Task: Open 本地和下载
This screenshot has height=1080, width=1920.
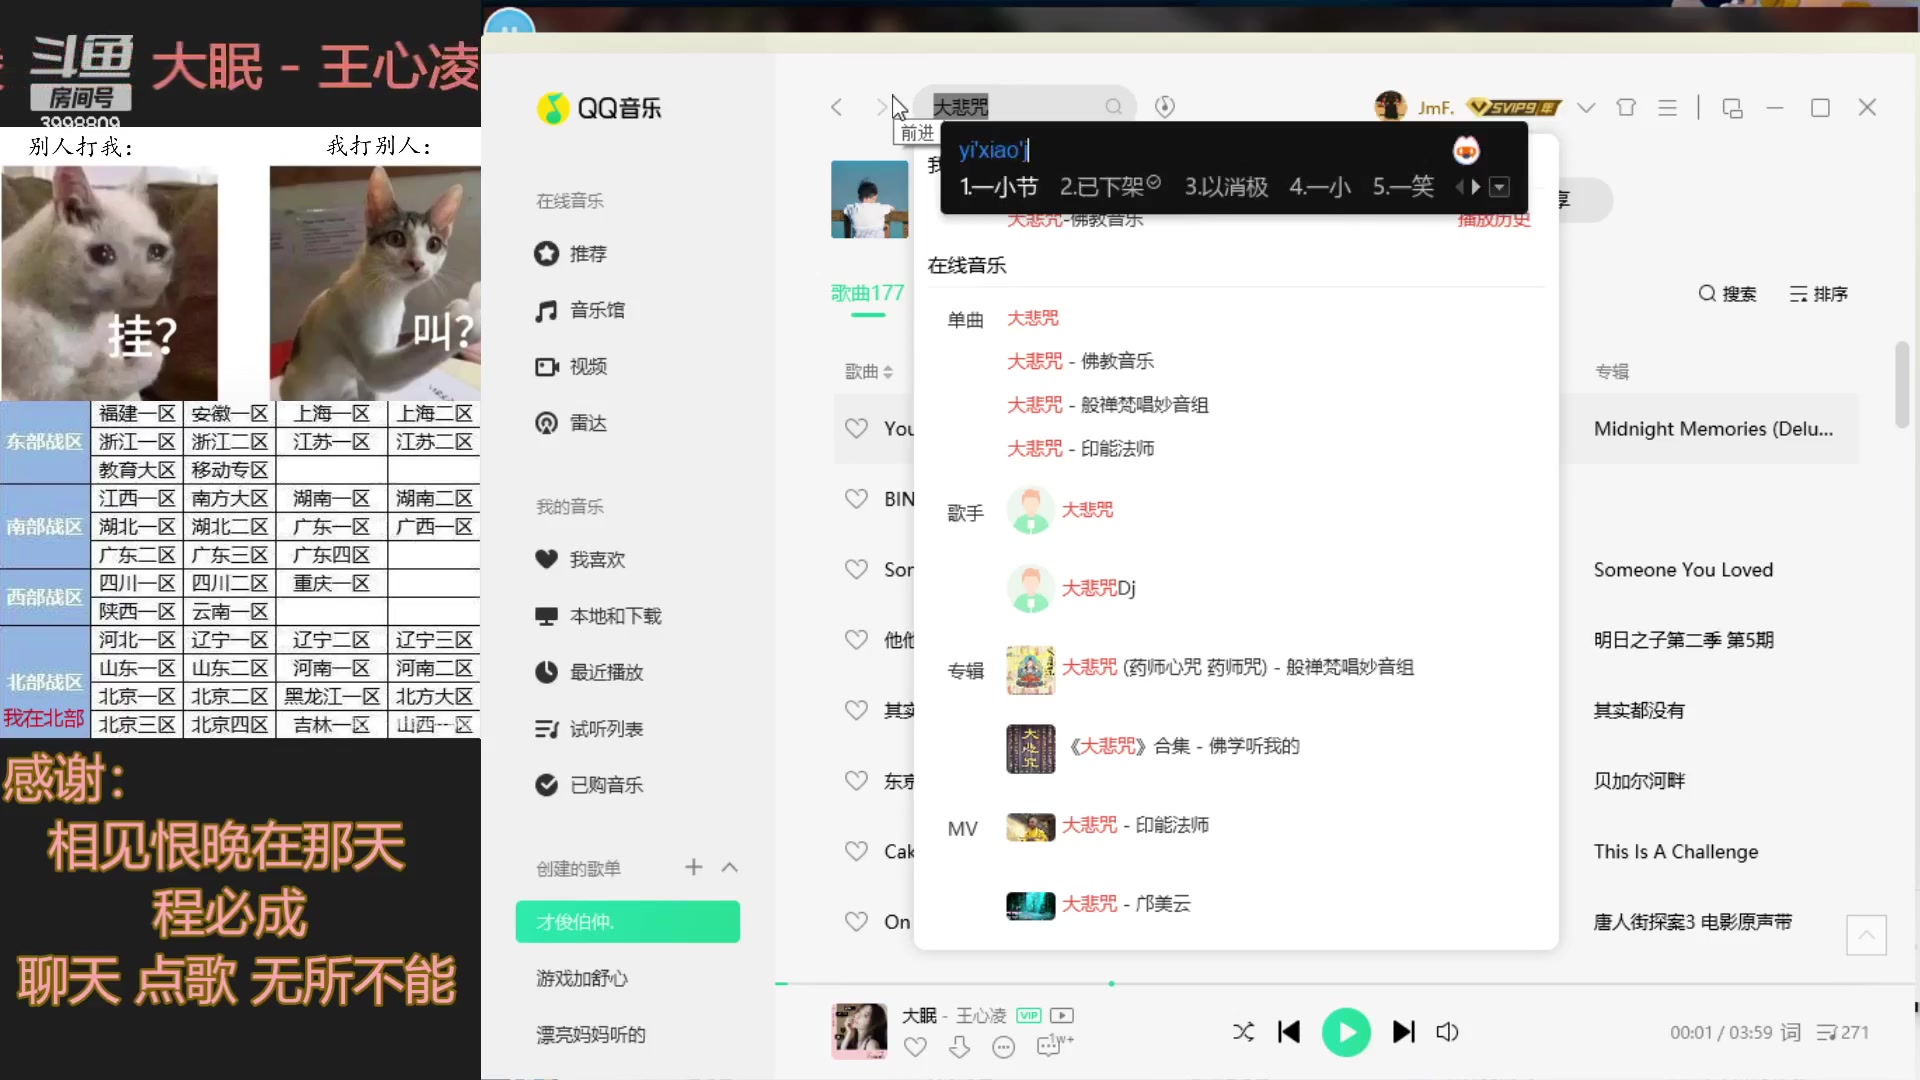Action: [598, 616]
